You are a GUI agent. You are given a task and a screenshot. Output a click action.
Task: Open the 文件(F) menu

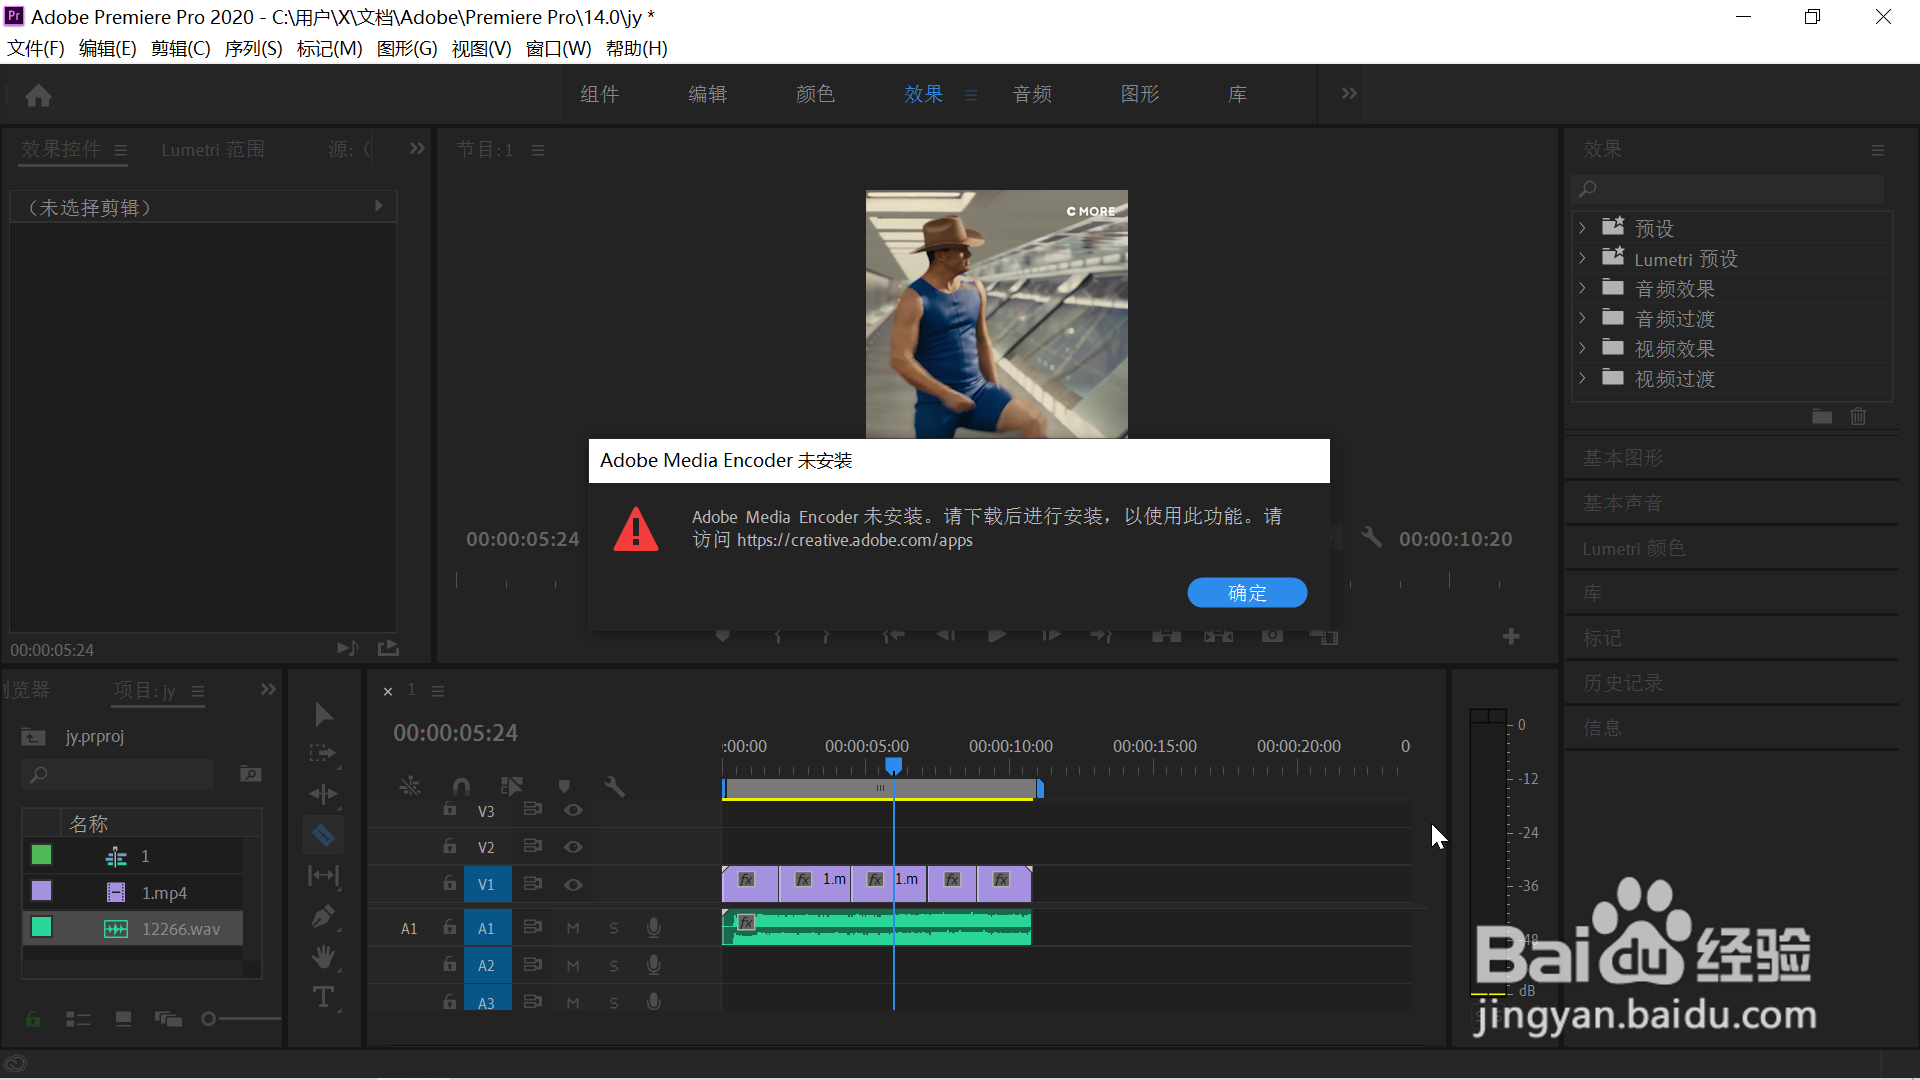36,48
